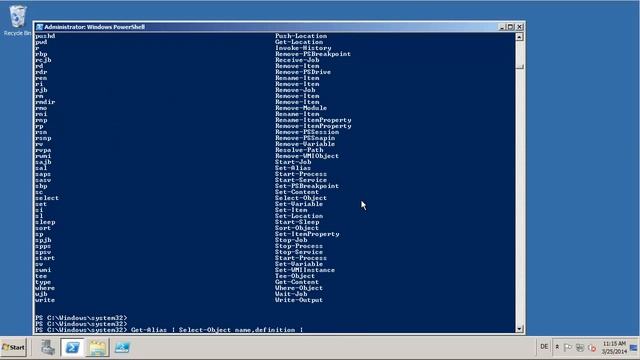Click the PowerShell taskbar button
The image size is (640, 360).
[x=73, y=347]
